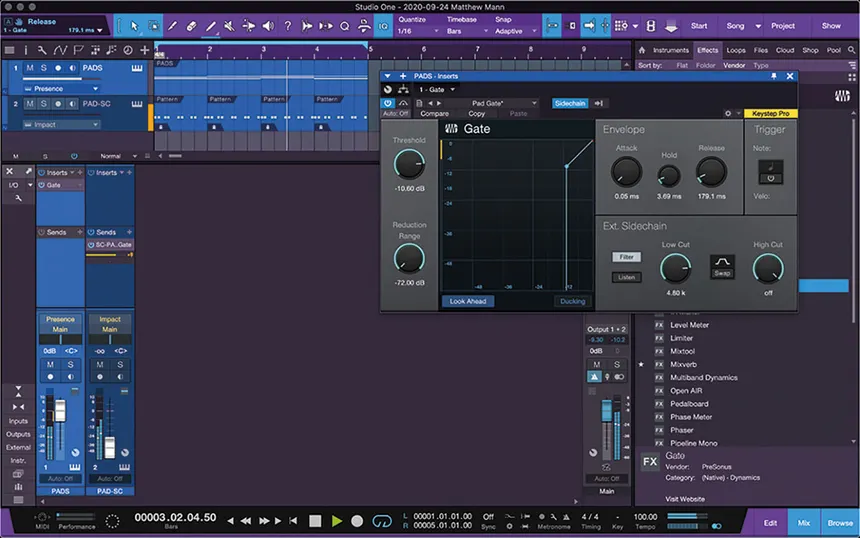Click Compare in the Gate window
Viewport: 860px width, 538px height.
(434, 114)
